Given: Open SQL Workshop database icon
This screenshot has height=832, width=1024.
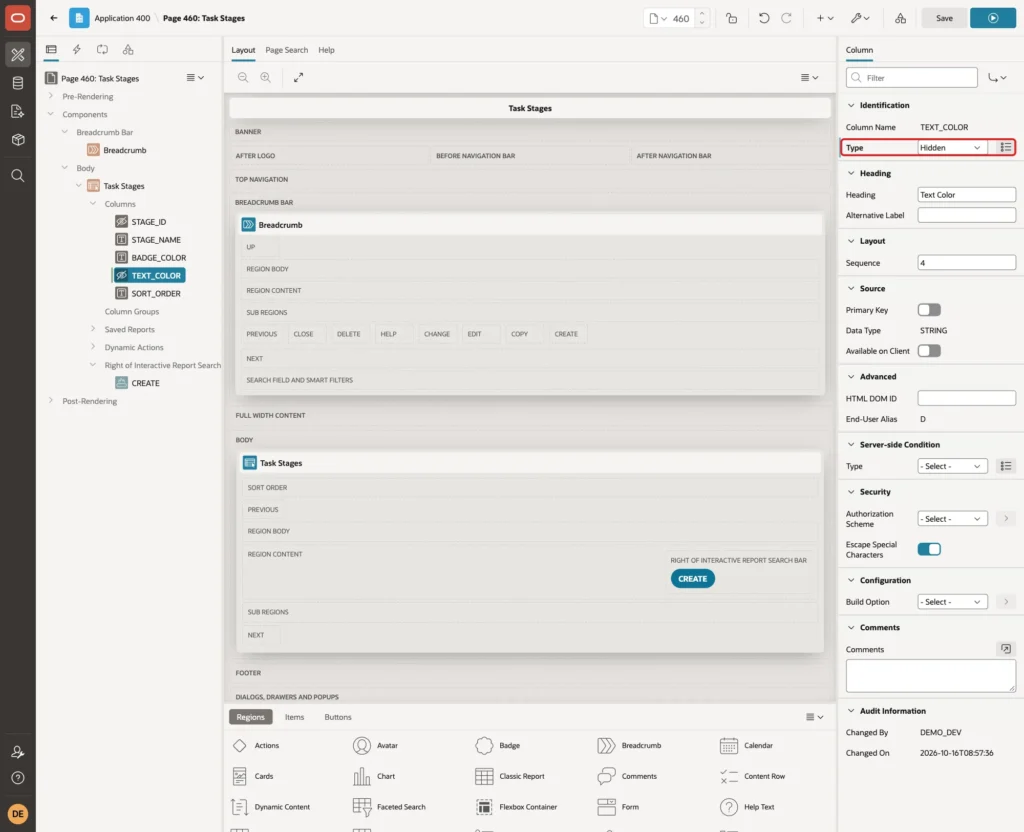Looking at the screenshot, I should (18, 83).
